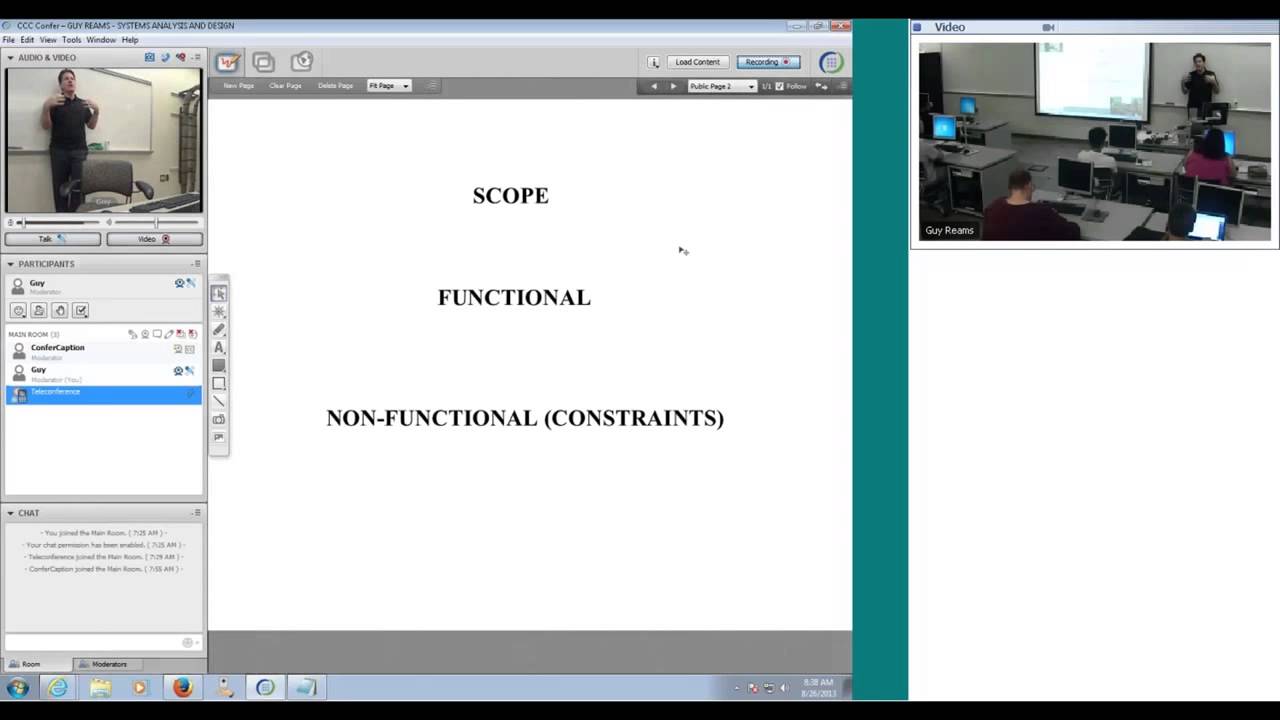Pick the Text tool
Screen dimensions: 1280x720
point(219,348)
